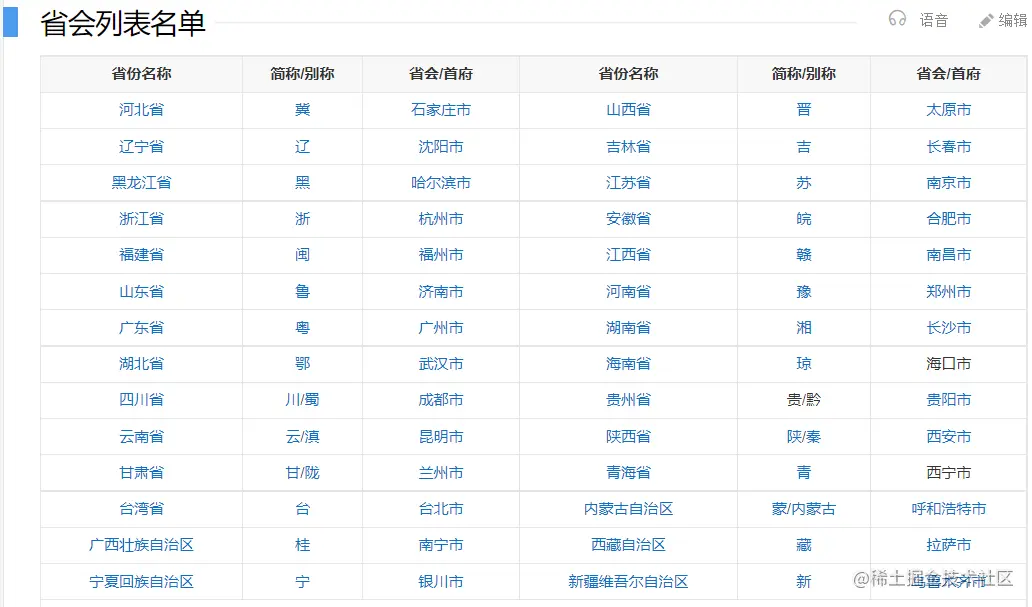Open the 湖南省 link
Image resolution: width=1032 pixels, height=607 pixels.
click(x=629, y=328)
